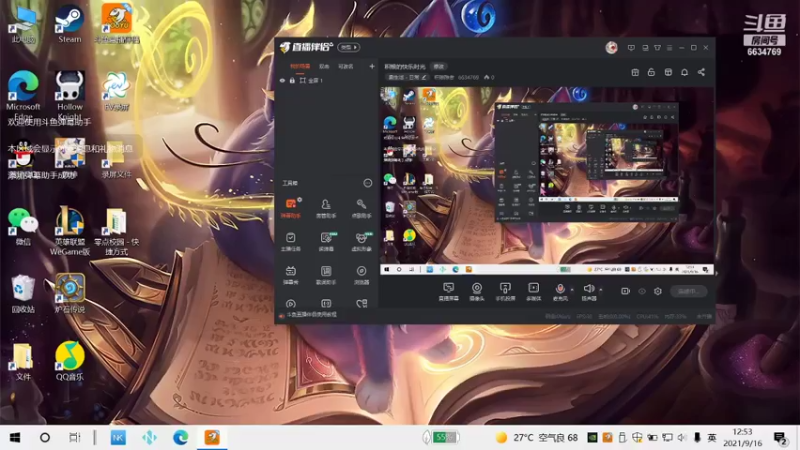This screenshot has height=450, width=800.
Task: Expand the speaker options arrow
Action: click(601, 289)
